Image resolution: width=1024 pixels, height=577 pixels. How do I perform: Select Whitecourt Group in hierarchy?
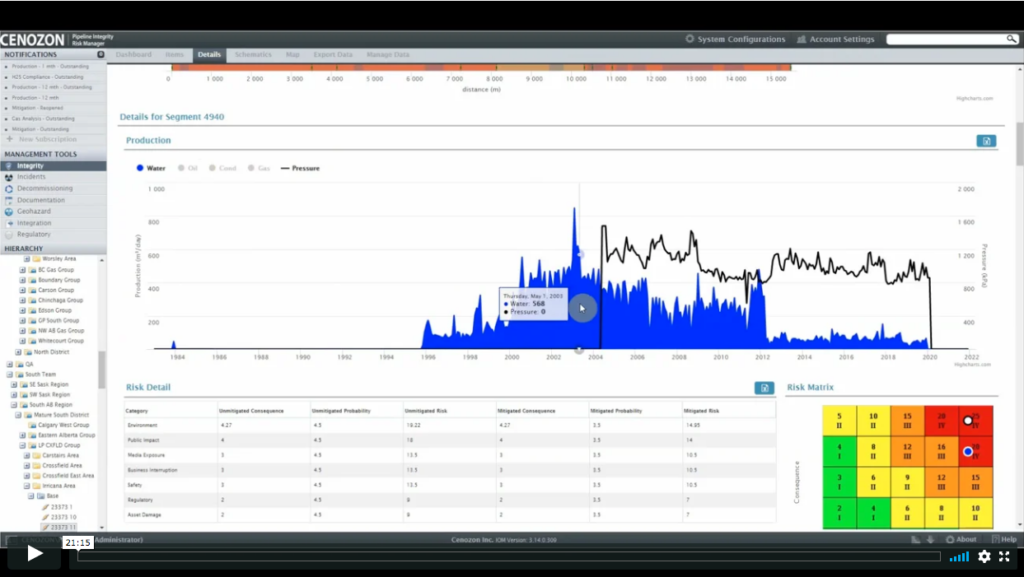pos(61,341)
